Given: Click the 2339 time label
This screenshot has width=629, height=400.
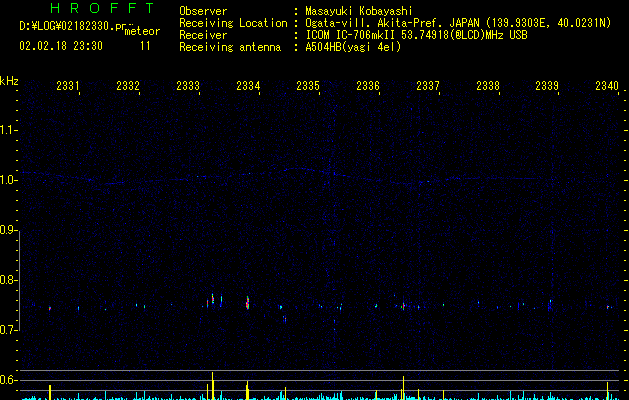Looking at the screenshot, I should pyautogui.click(x=547, y=85).
